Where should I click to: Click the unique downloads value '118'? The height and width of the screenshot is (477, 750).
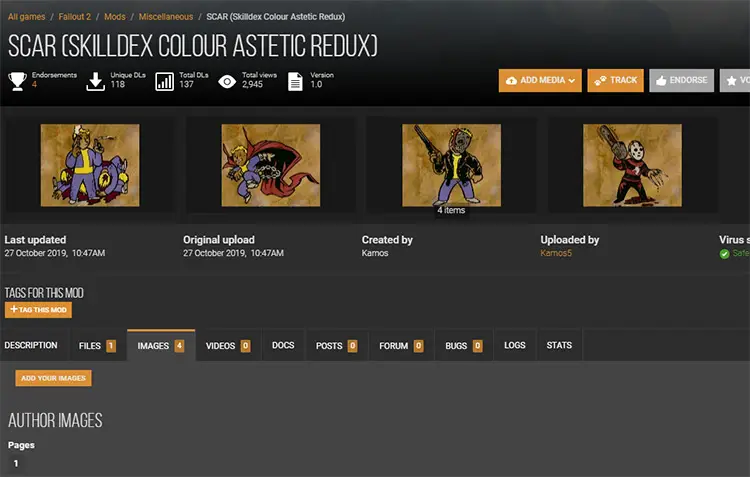coord(118,85)
